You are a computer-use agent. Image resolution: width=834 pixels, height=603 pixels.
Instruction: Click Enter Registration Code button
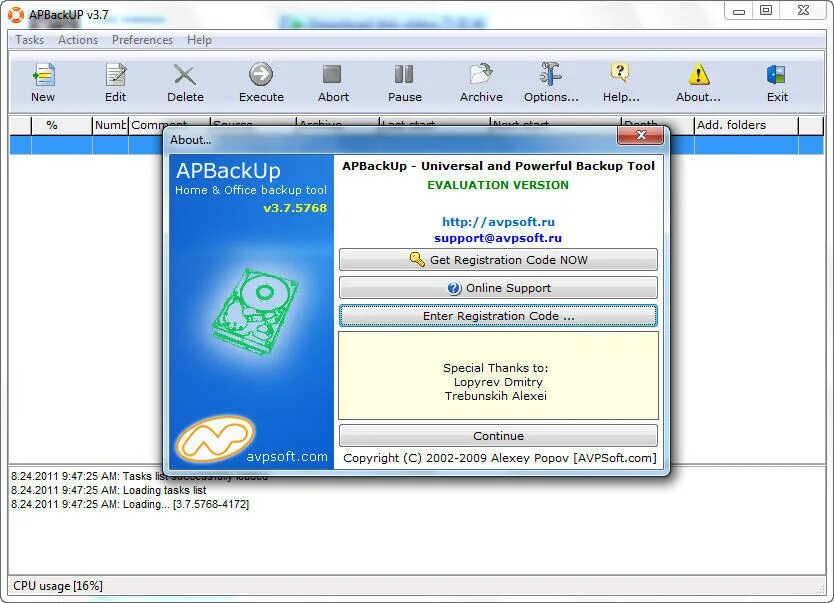(498, 316)
